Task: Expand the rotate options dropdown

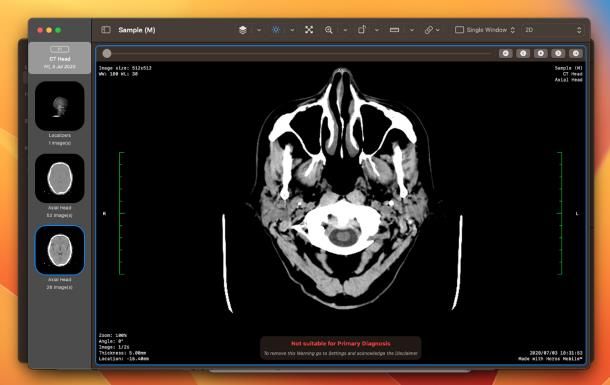Action: [377, 30]
